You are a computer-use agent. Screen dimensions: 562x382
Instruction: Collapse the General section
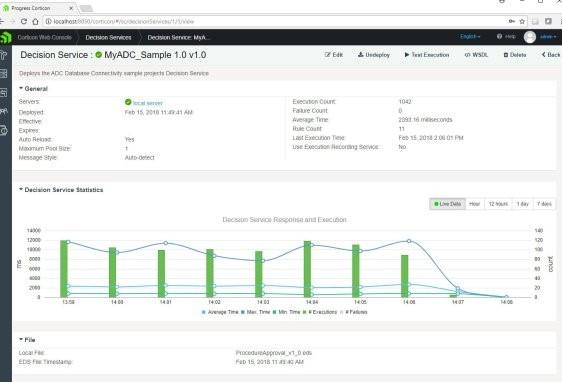(x=33, y=89)
